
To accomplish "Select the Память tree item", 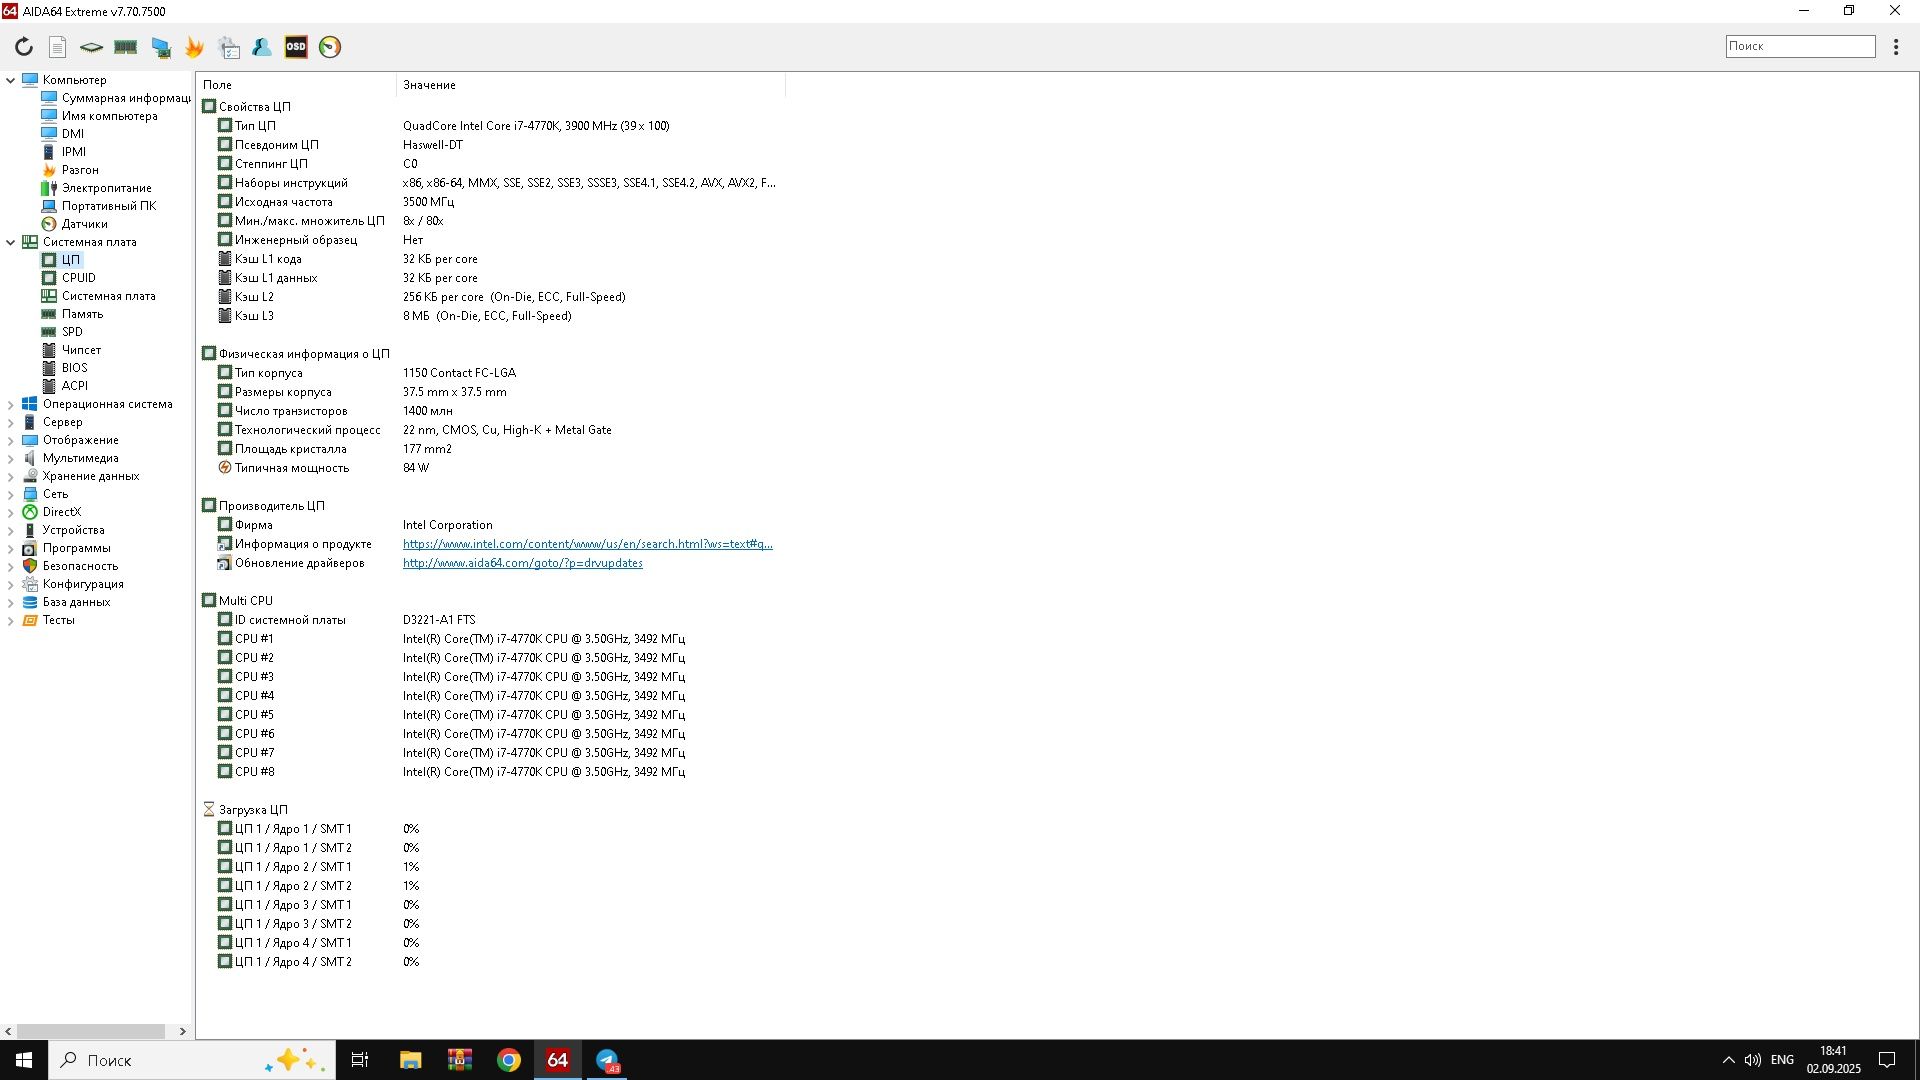I will [72, 314].
